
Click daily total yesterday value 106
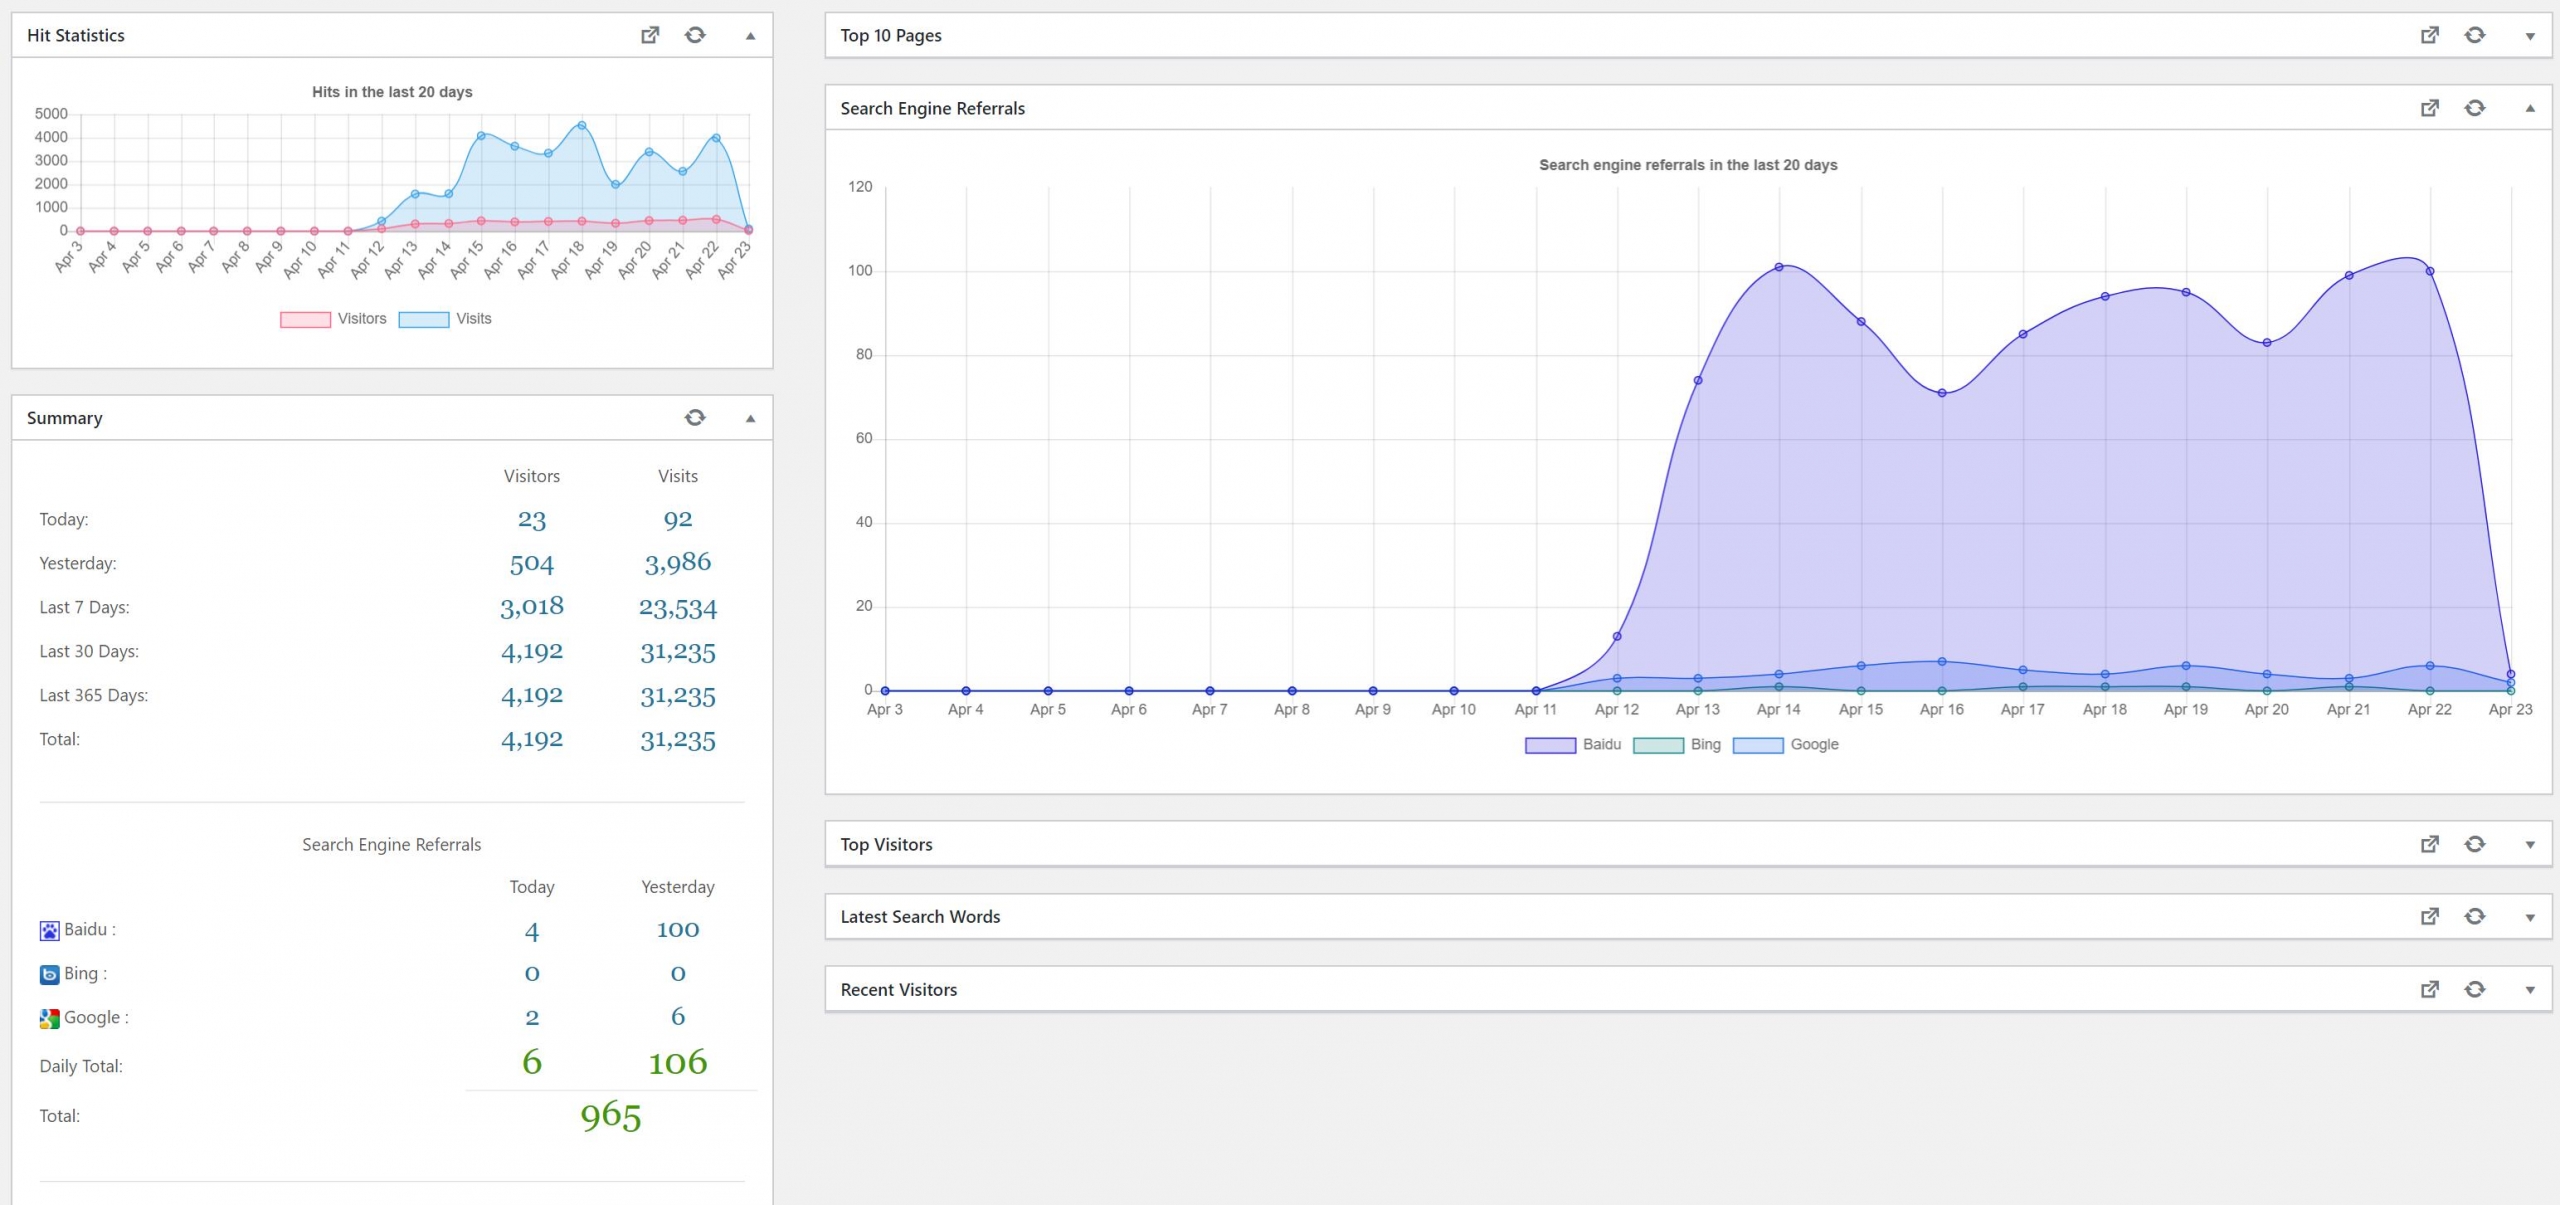(x=678, y=1062)
